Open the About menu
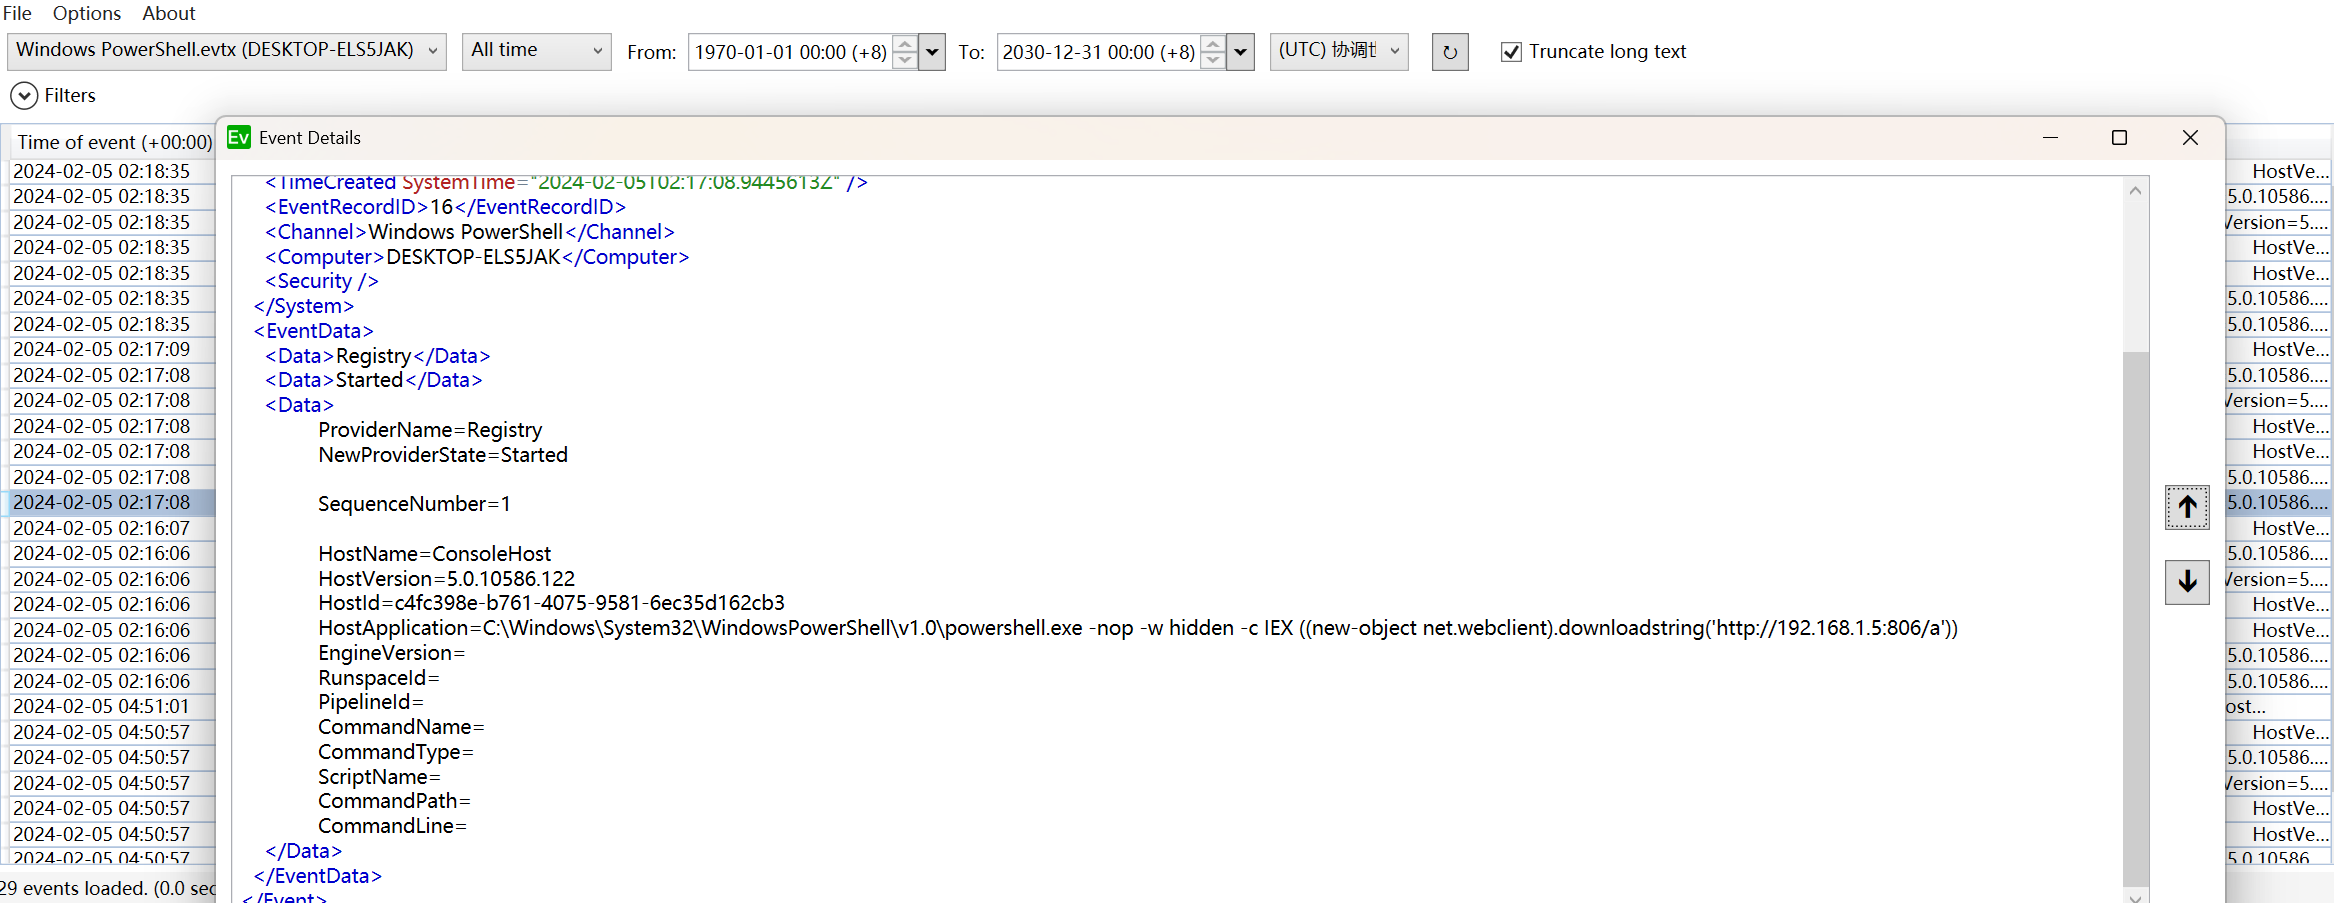 click(169, 13)
